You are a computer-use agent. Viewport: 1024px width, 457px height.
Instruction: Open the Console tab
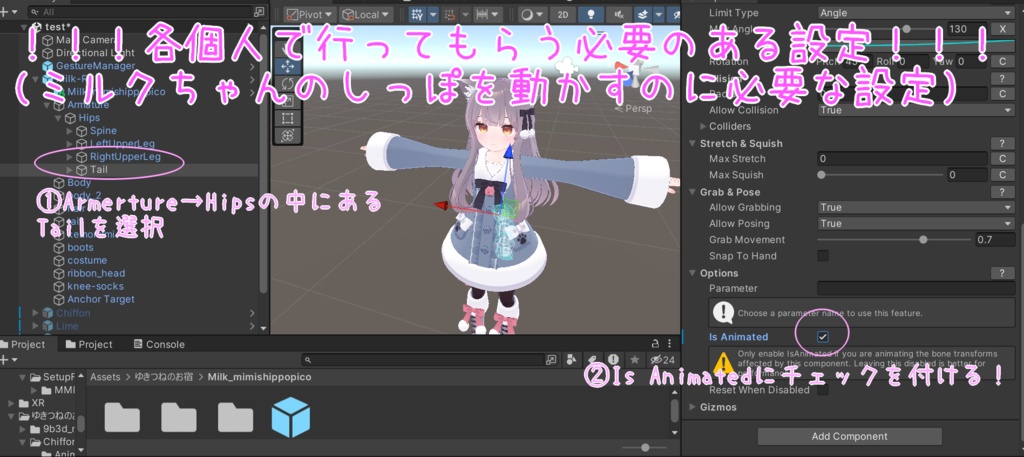click(159, 344)
